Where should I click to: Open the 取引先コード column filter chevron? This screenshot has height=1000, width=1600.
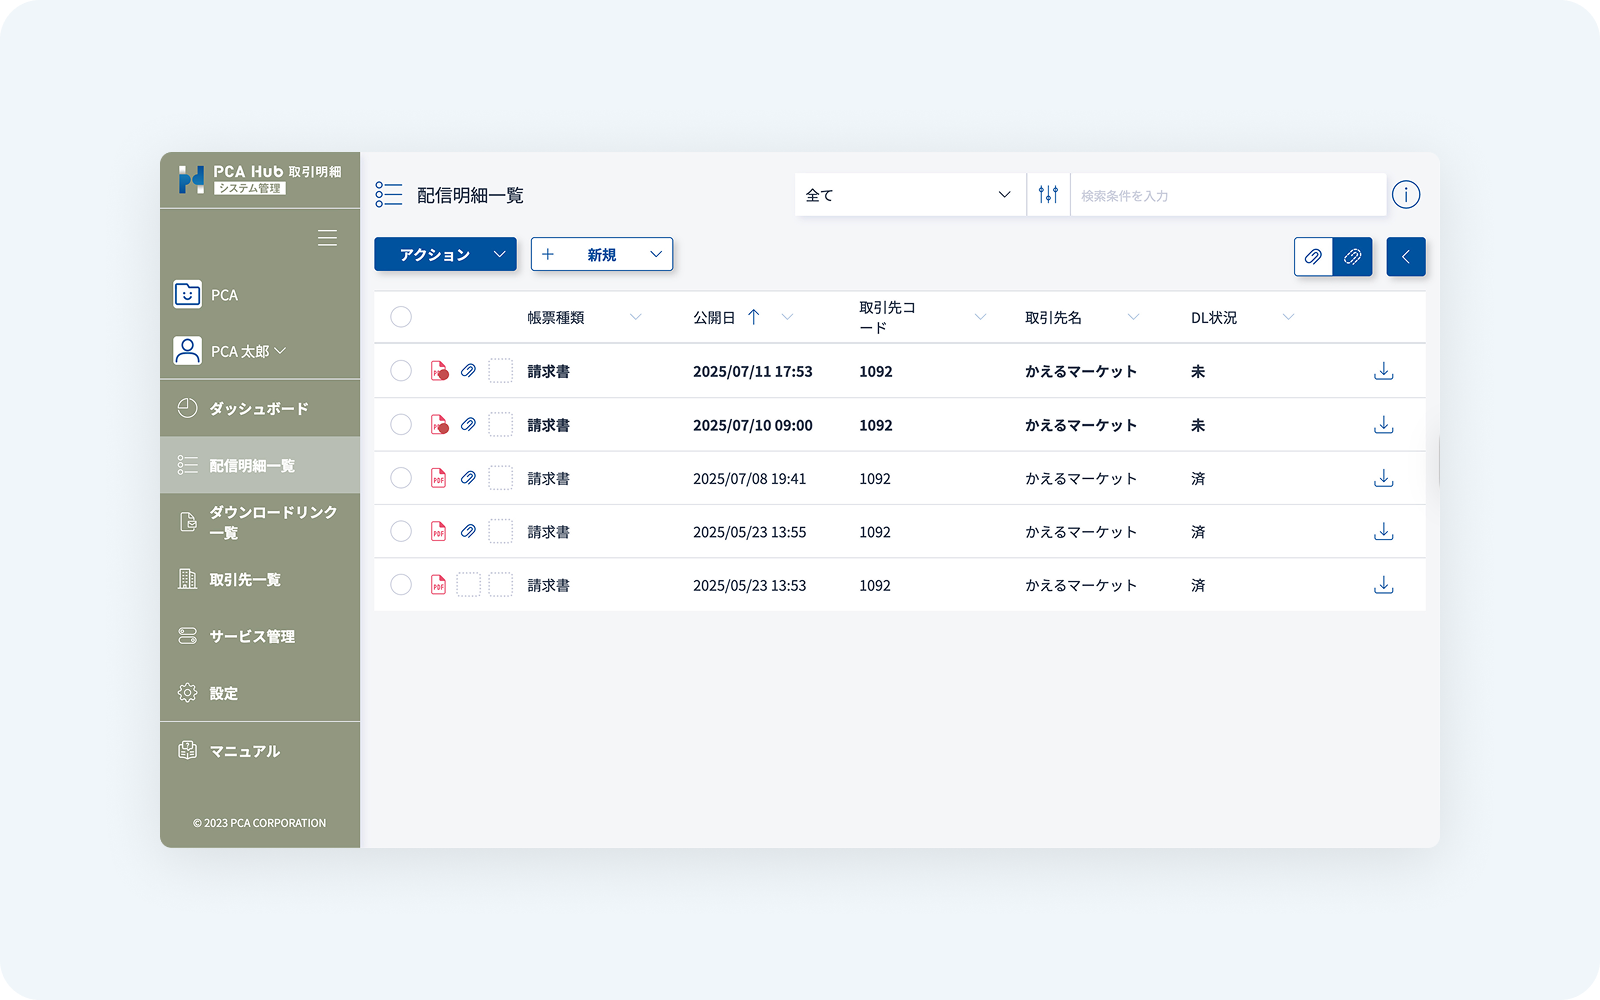pos(980,317)
